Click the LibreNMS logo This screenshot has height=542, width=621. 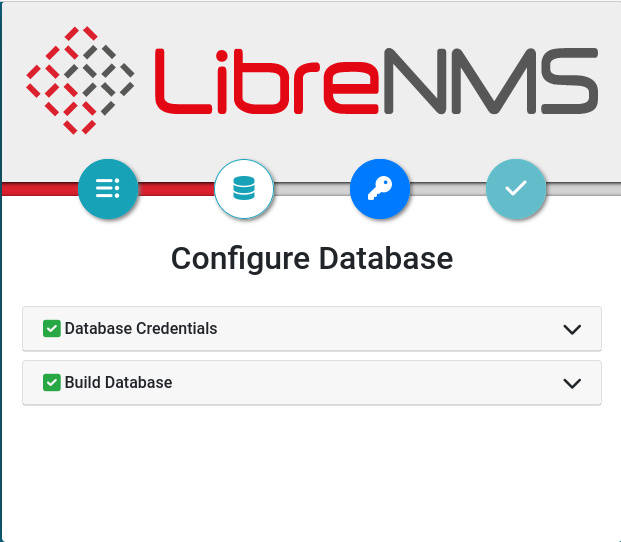click(312, 80)
